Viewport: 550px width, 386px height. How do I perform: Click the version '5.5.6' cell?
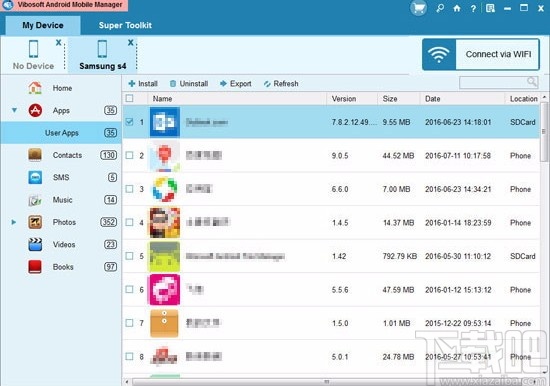(340, 290)
